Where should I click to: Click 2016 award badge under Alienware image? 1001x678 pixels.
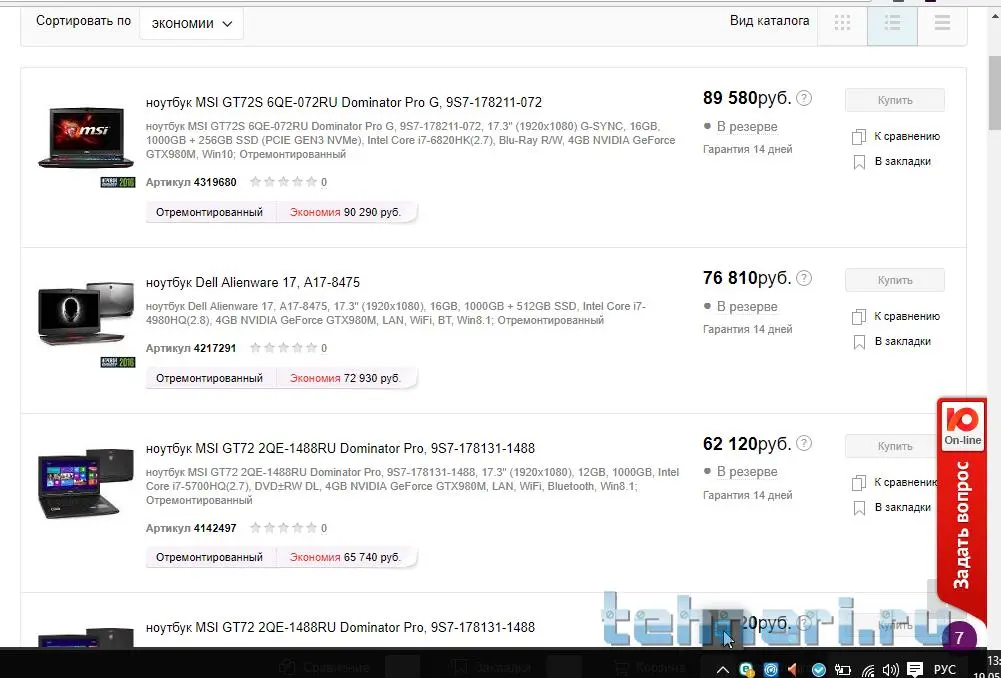coord(118,362)
